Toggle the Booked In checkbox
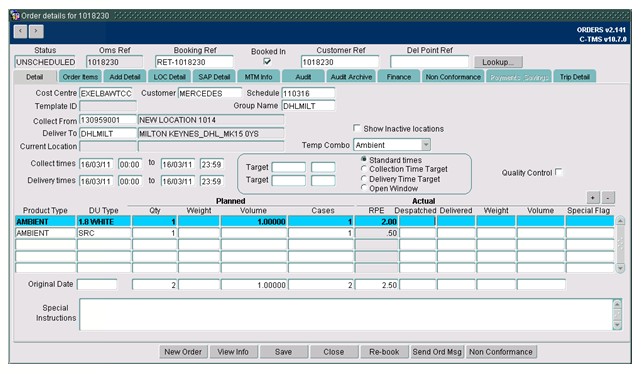 (267, 61)
